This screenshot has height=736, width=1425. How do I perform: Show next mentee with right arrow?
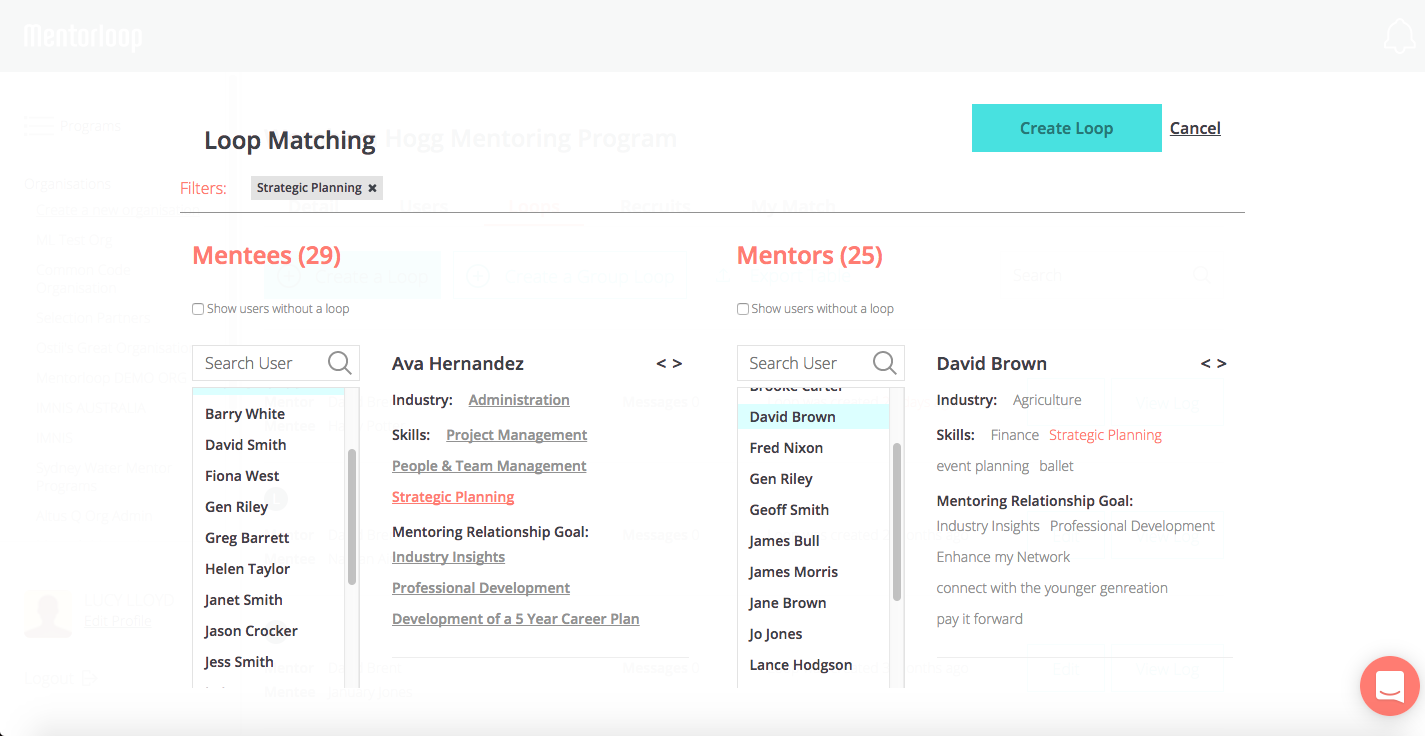click(678, 364)
